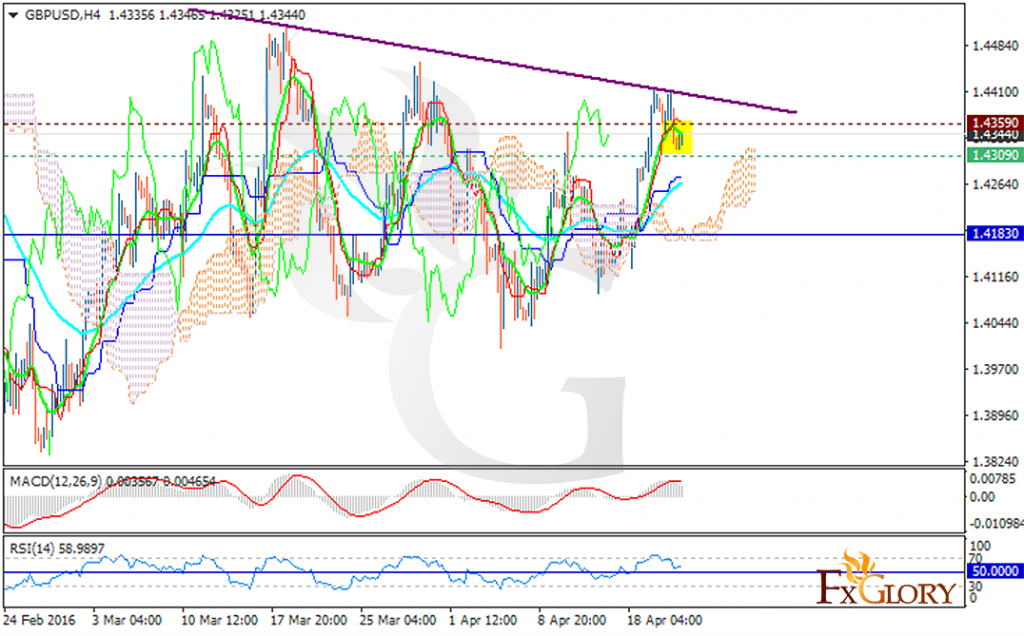Click the 1.44840 price axis value
1024x636 pixels.
point(995,46)
